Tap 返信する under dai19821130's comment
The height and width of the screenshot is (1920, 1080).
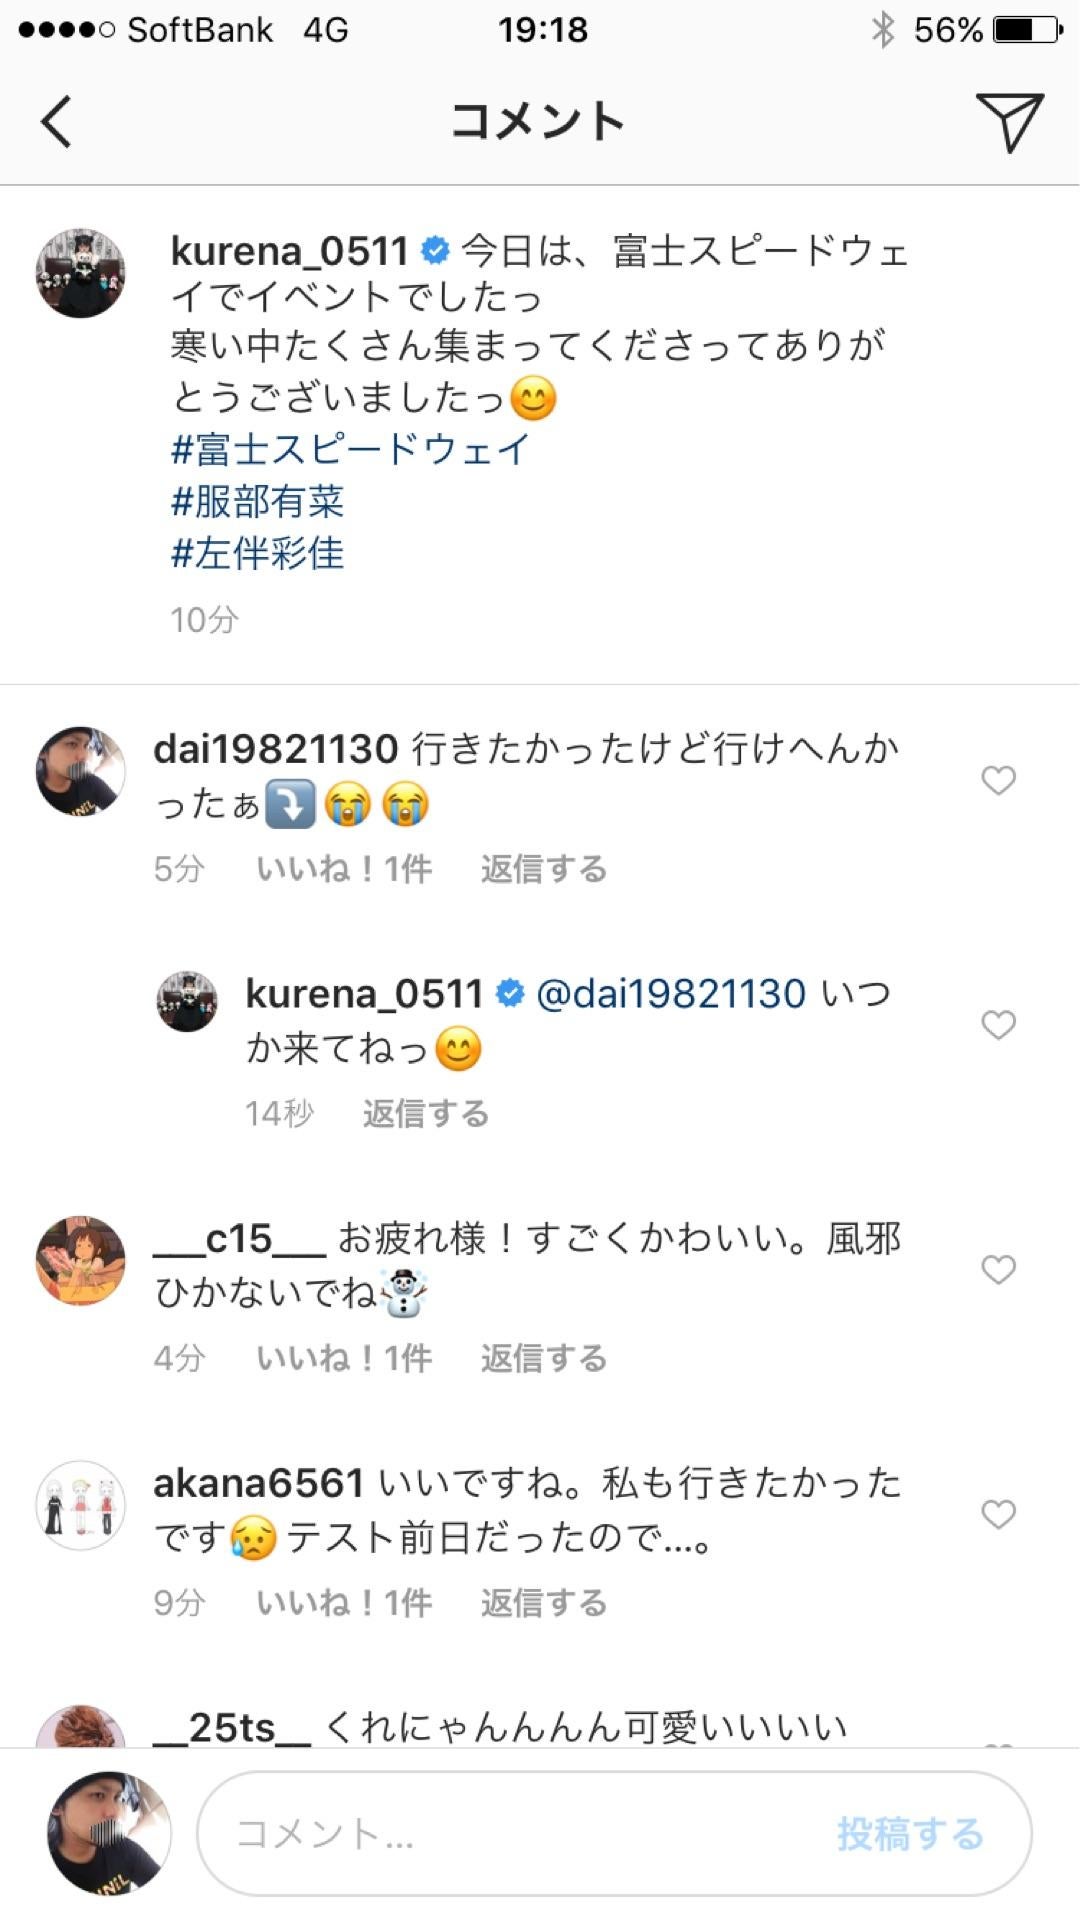click(541, 870)
